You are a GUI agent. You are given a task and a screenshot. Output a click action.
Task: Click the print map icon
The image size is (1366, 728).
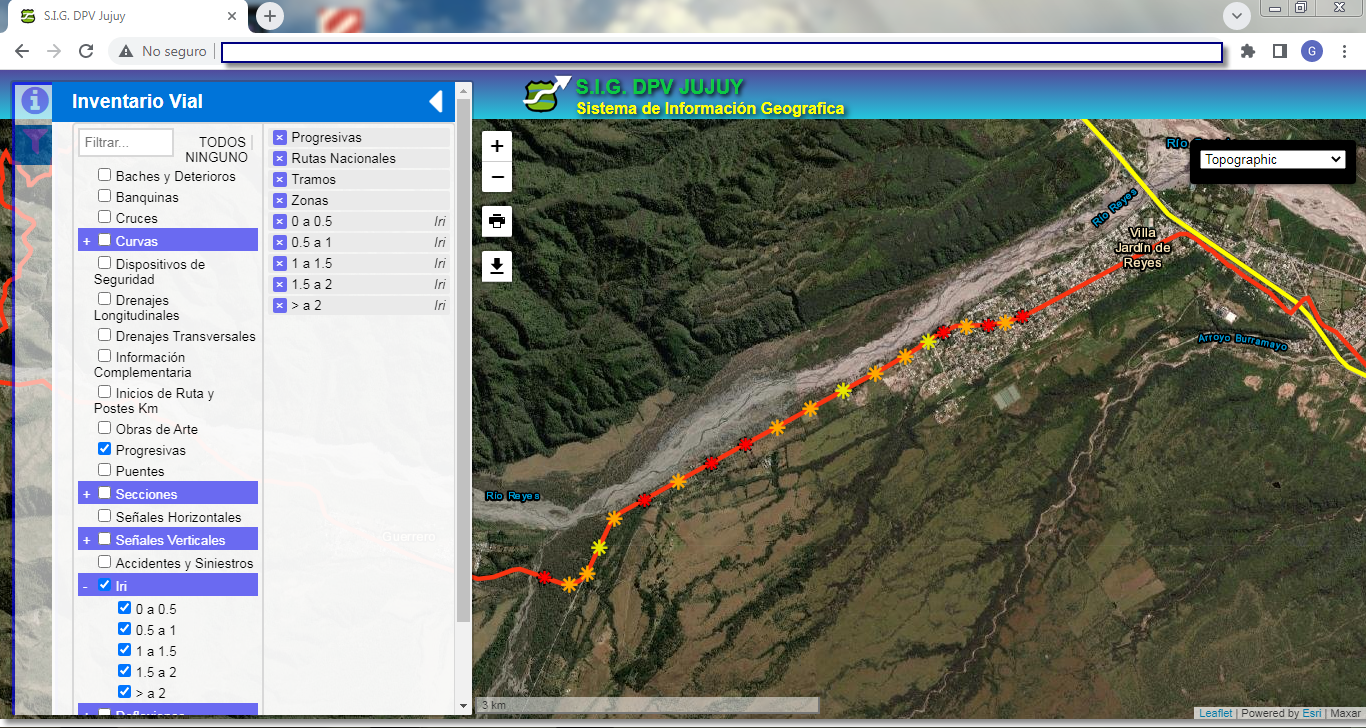[x=497, y=221]
